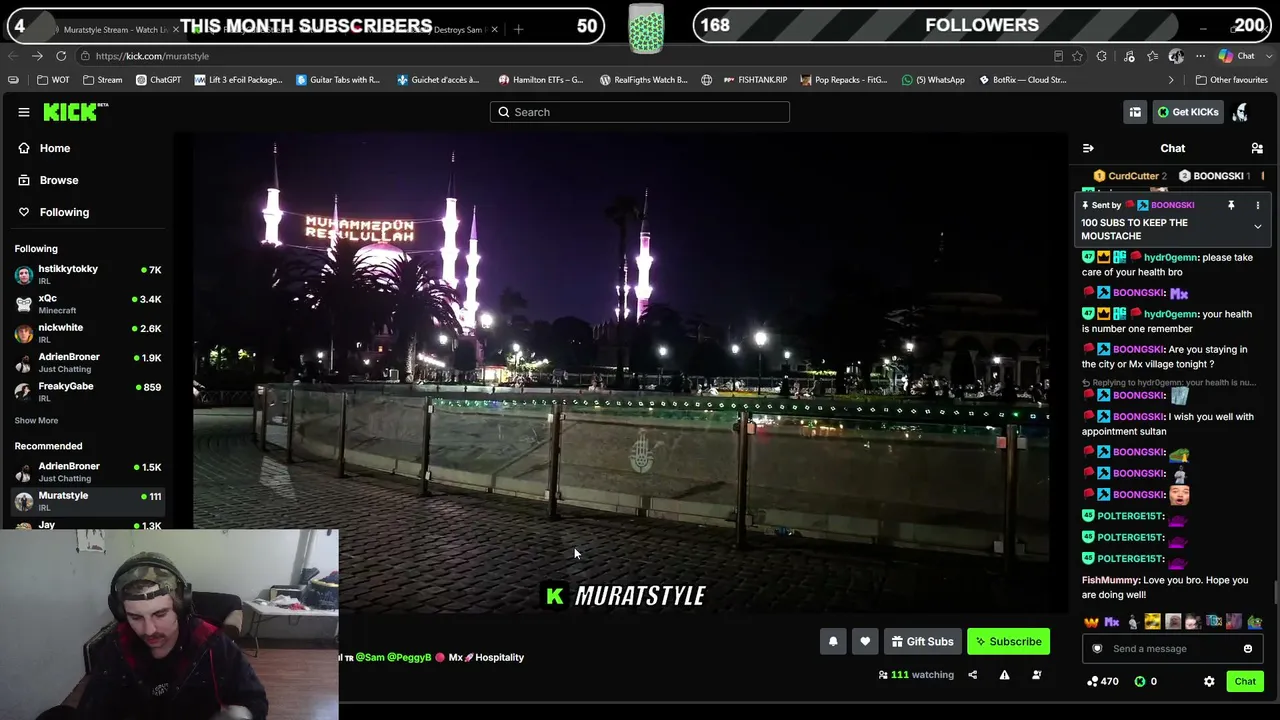Click the Get KICKs button
Image resolution: width=1280 pixels, height=720 pixels.
coord(1188,112)
